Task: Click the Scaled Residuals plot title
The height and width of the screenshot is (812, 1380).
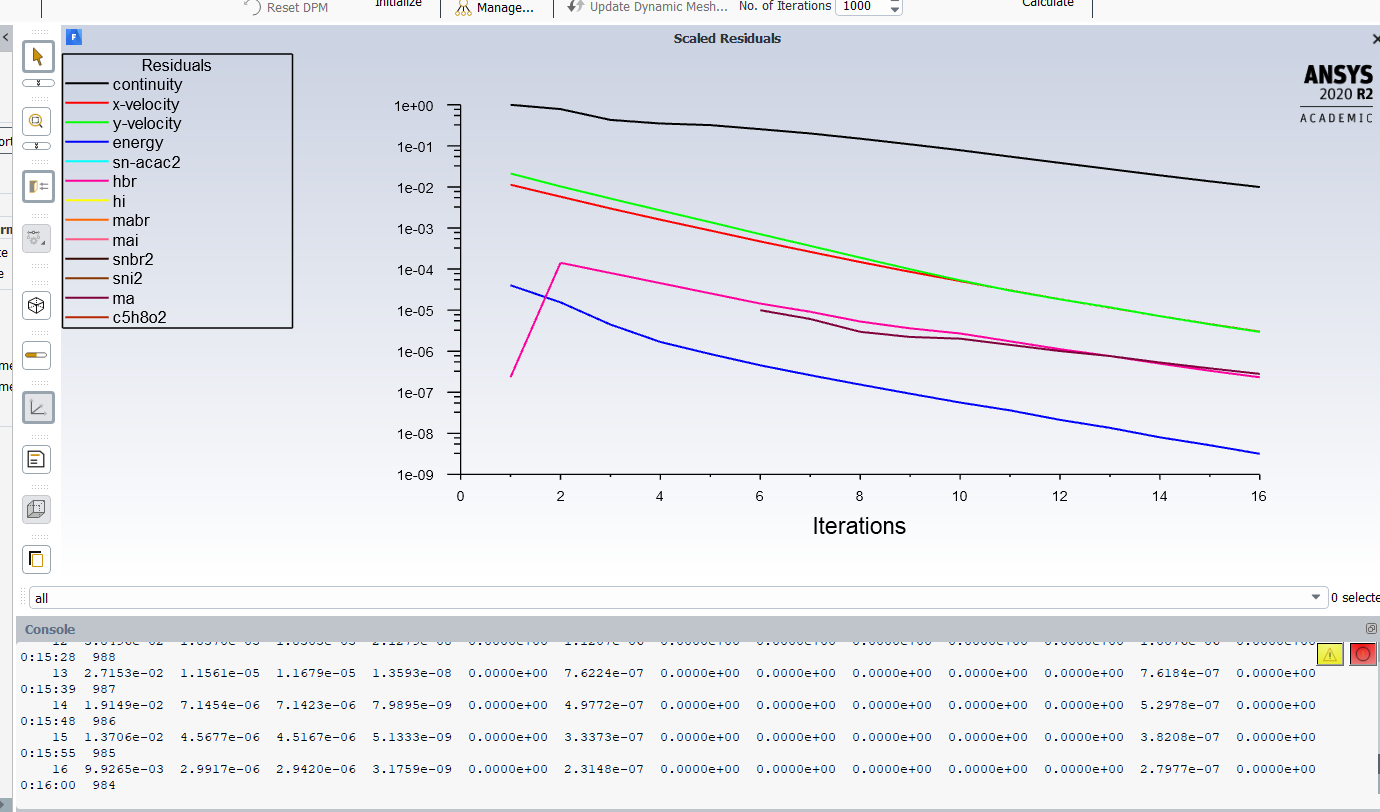Action: [x=727, y=38]
